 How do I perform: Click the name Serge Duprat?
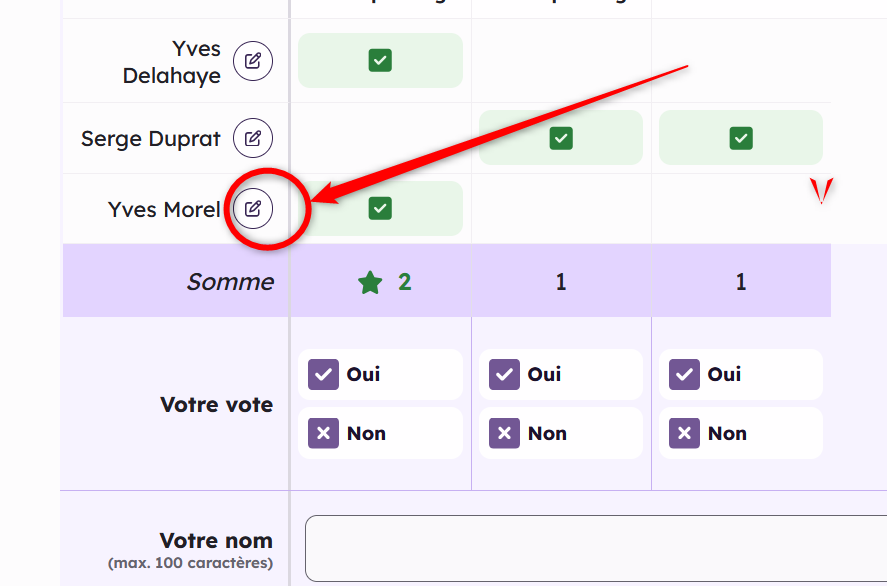point(151,139)
